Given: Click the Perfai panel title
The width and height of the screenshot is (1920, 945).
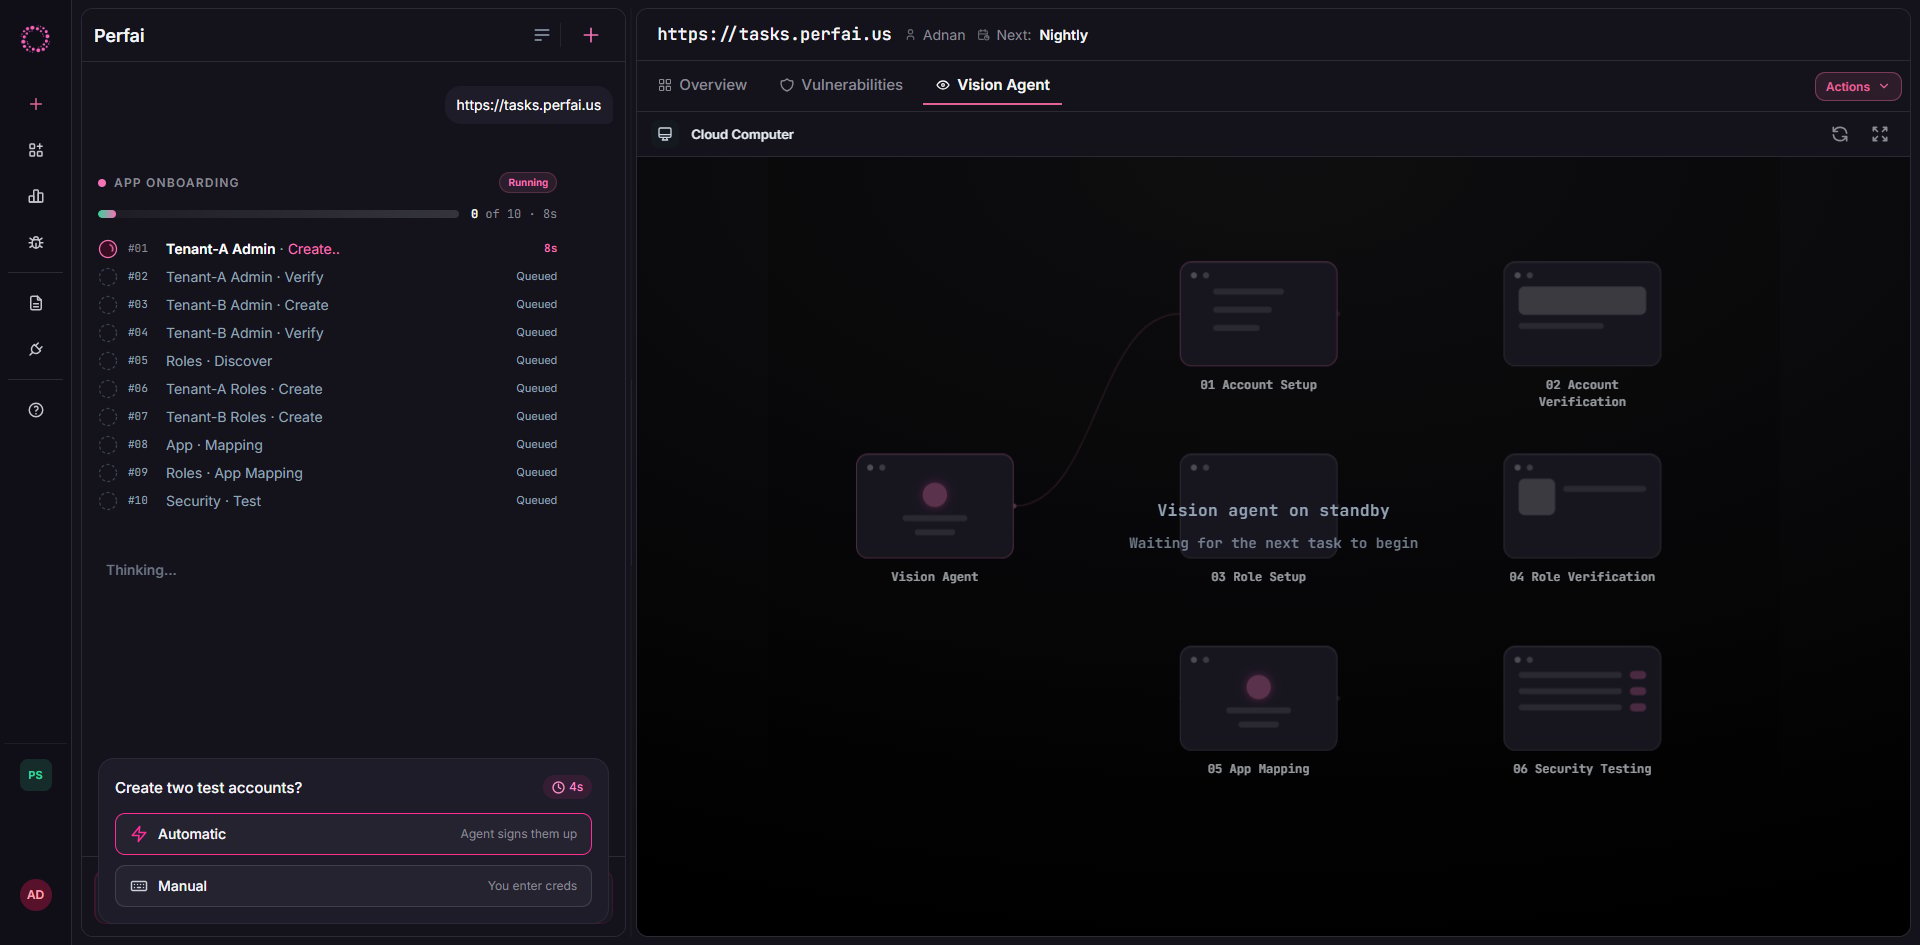Looking at the screenshot, I should 119,35.
